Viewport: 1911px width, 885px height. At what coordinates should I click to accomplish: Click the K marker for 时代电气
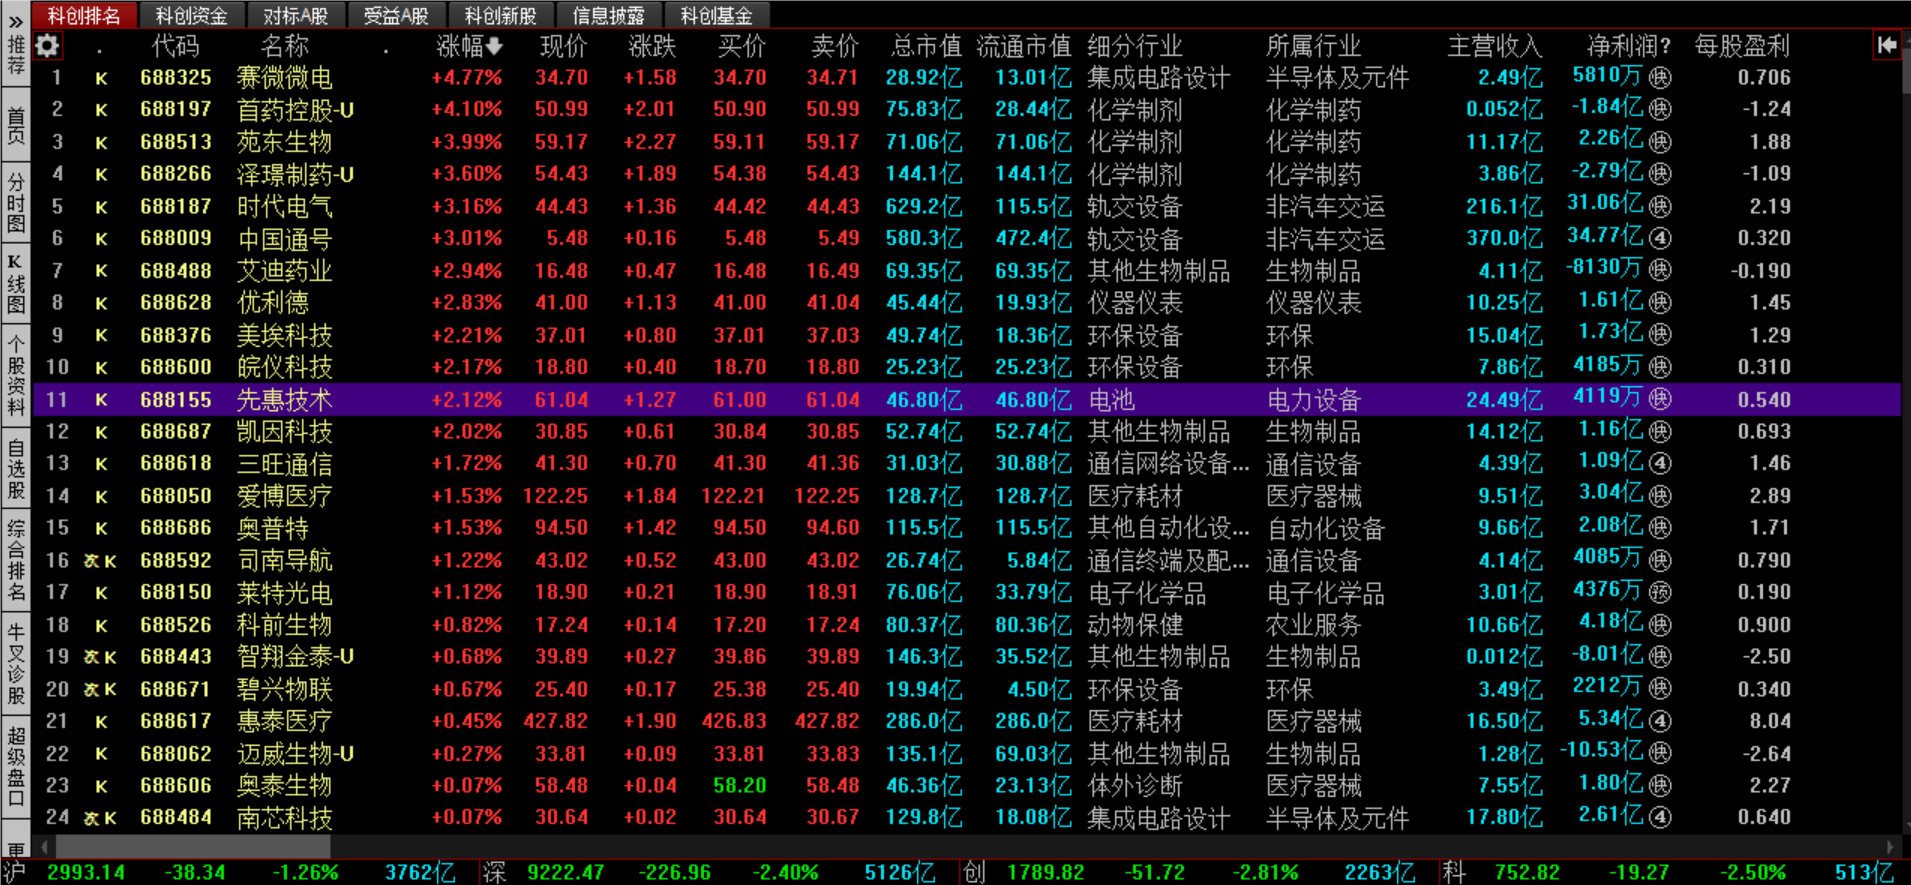click(101, 207)
